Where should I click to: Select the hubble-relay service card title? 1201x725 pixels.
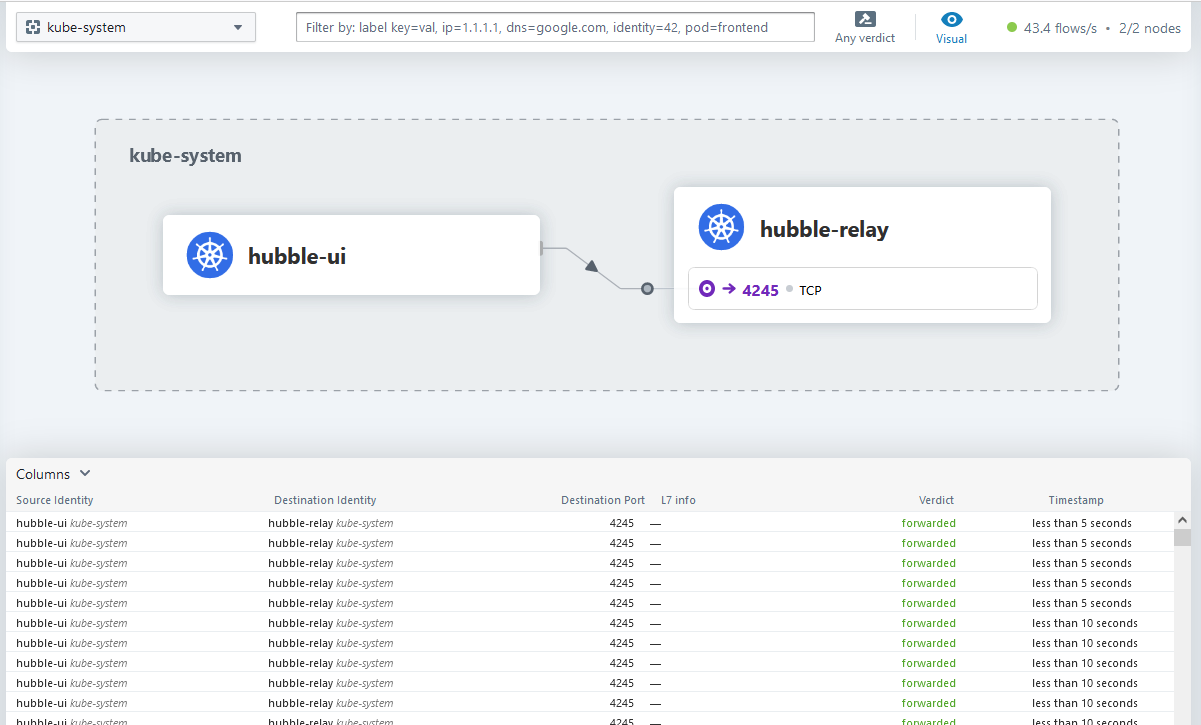click(824, 229)
